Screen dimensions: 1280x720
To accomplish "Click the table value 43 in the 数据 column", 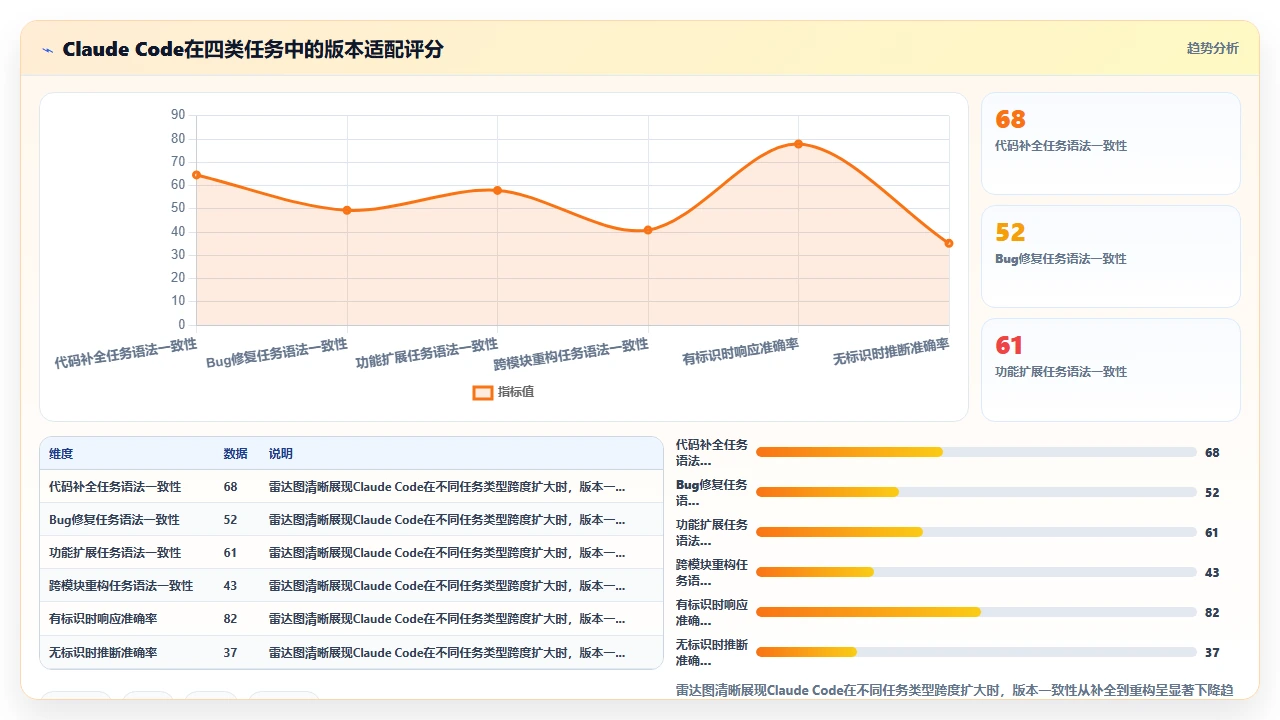I will (x=230, y=586).
